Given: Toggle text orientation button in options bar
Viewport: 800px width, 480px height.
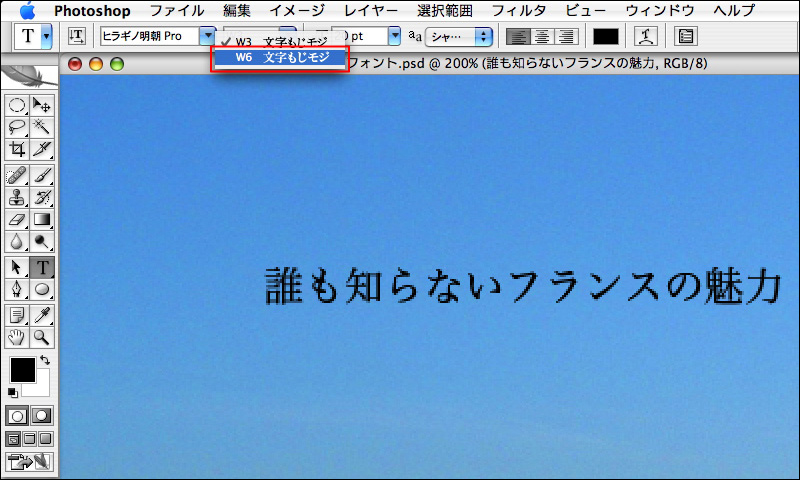Looking at the screenshot, I should click(x=77, y=36).
